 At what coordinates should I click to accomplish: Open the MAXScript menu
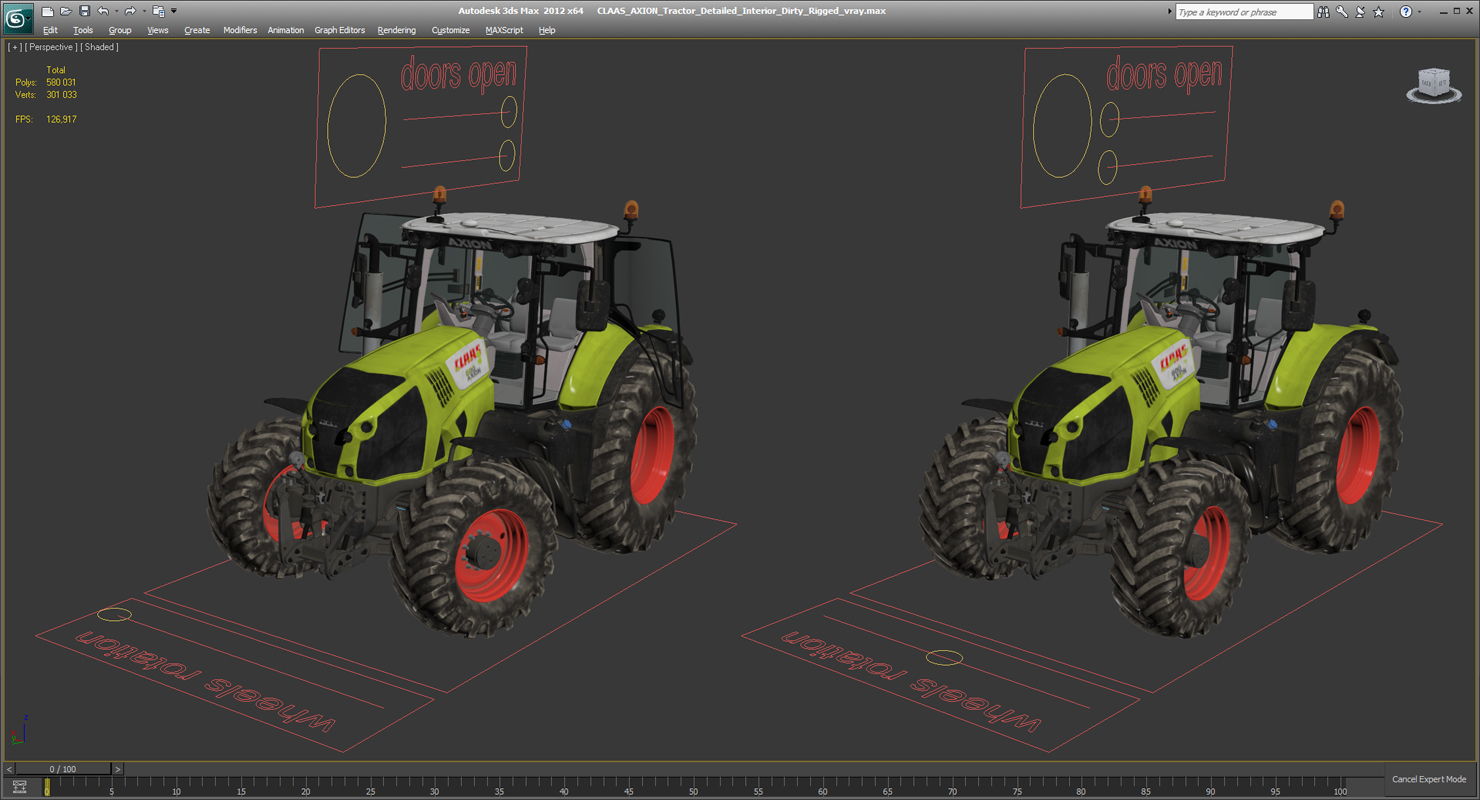pyautogui.click(x=504, y=30)
